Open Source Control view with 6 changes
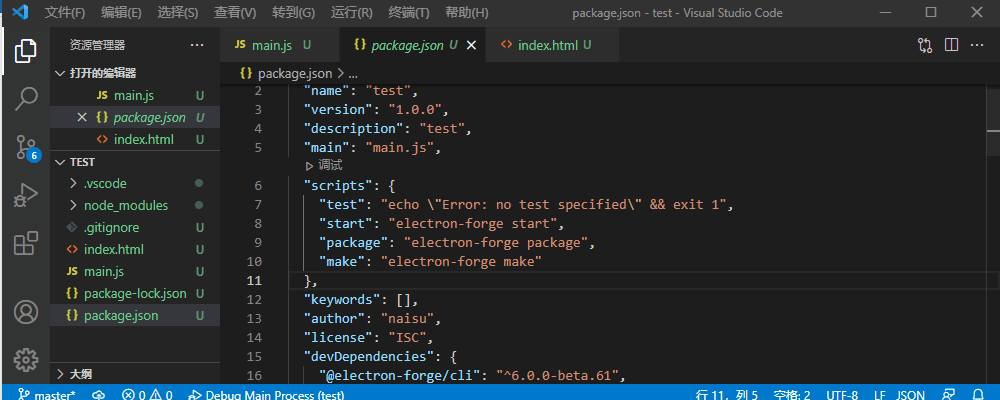The width and height of the screenshot is (1000, 400). coord(26,147)
